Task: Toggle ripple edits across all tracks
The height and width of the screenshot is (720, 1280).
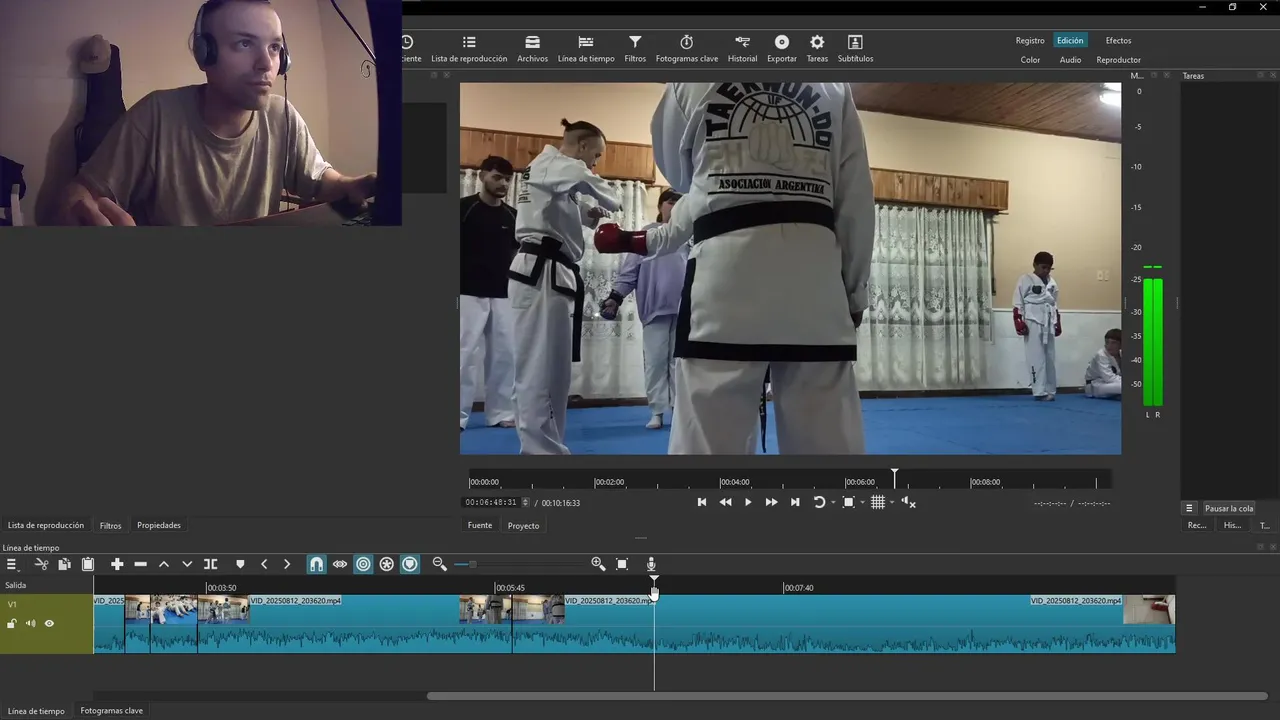Action: click(387, 564)
